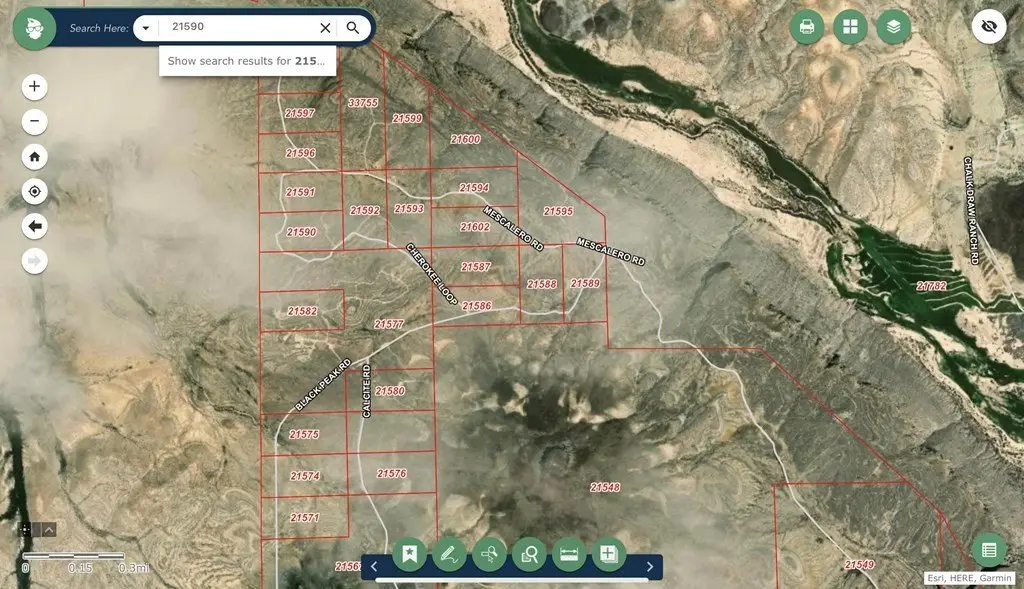Locate my position with the target icon
Image resolution: width=1024 pixels, height=589 pixels.
35,191
